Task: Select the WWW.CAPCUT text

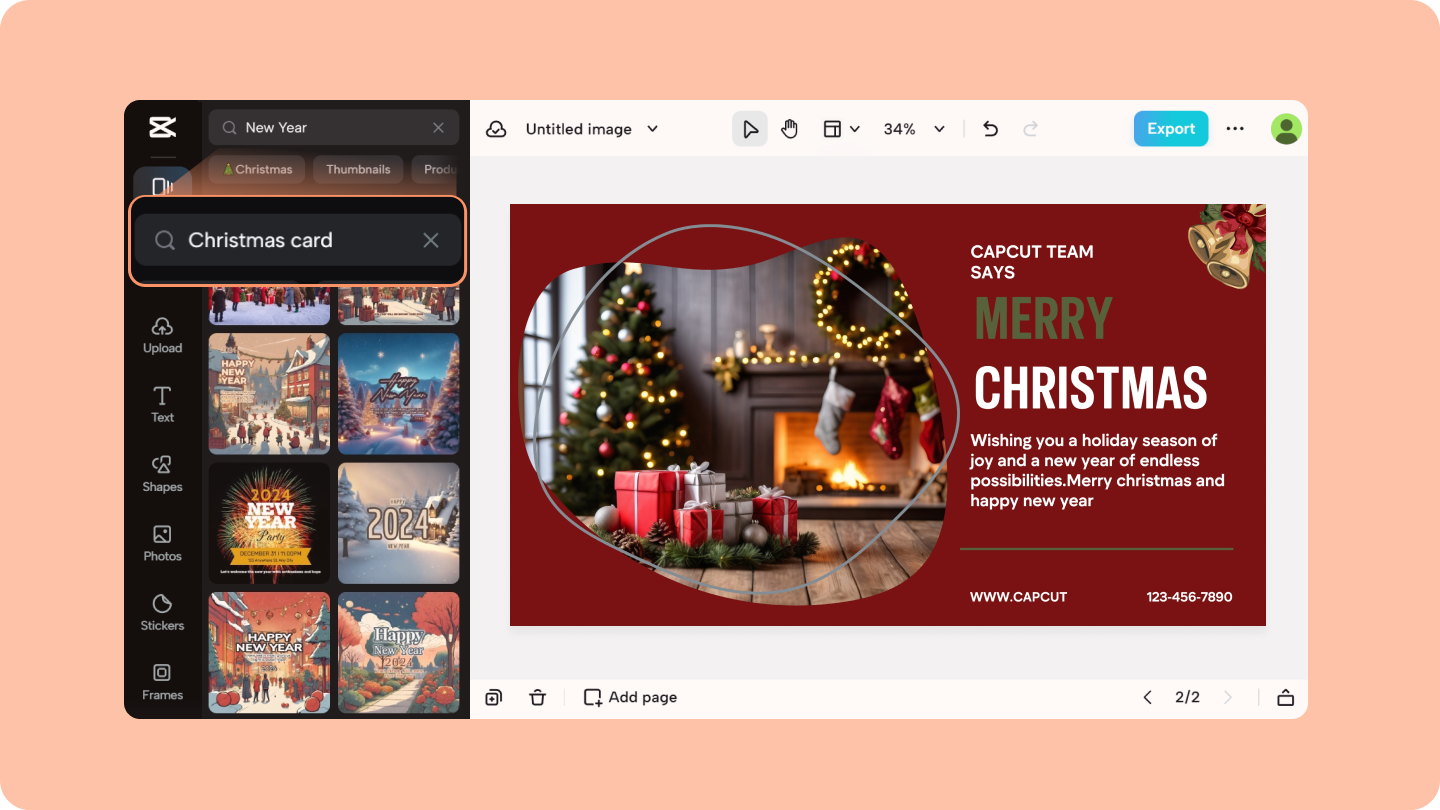Action: tap(1018, 597)
